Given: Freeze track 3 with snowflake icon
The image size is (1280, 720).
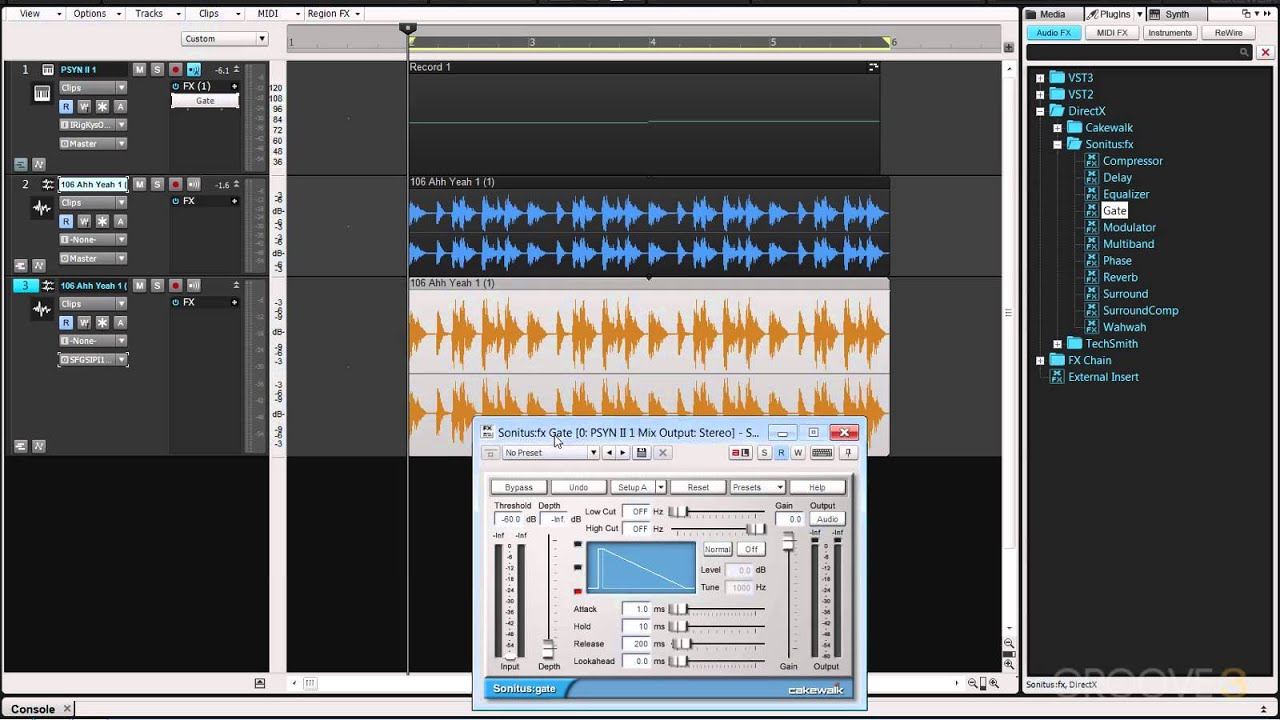Looking at the screenshot, I should [x=102, y=322].
